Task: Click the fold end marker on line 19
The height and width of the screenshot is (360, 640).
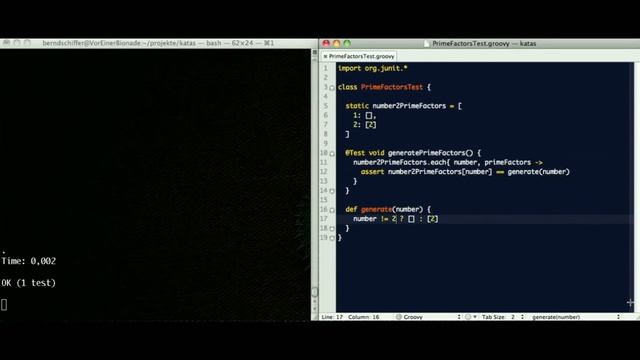Action: point(332,238)
